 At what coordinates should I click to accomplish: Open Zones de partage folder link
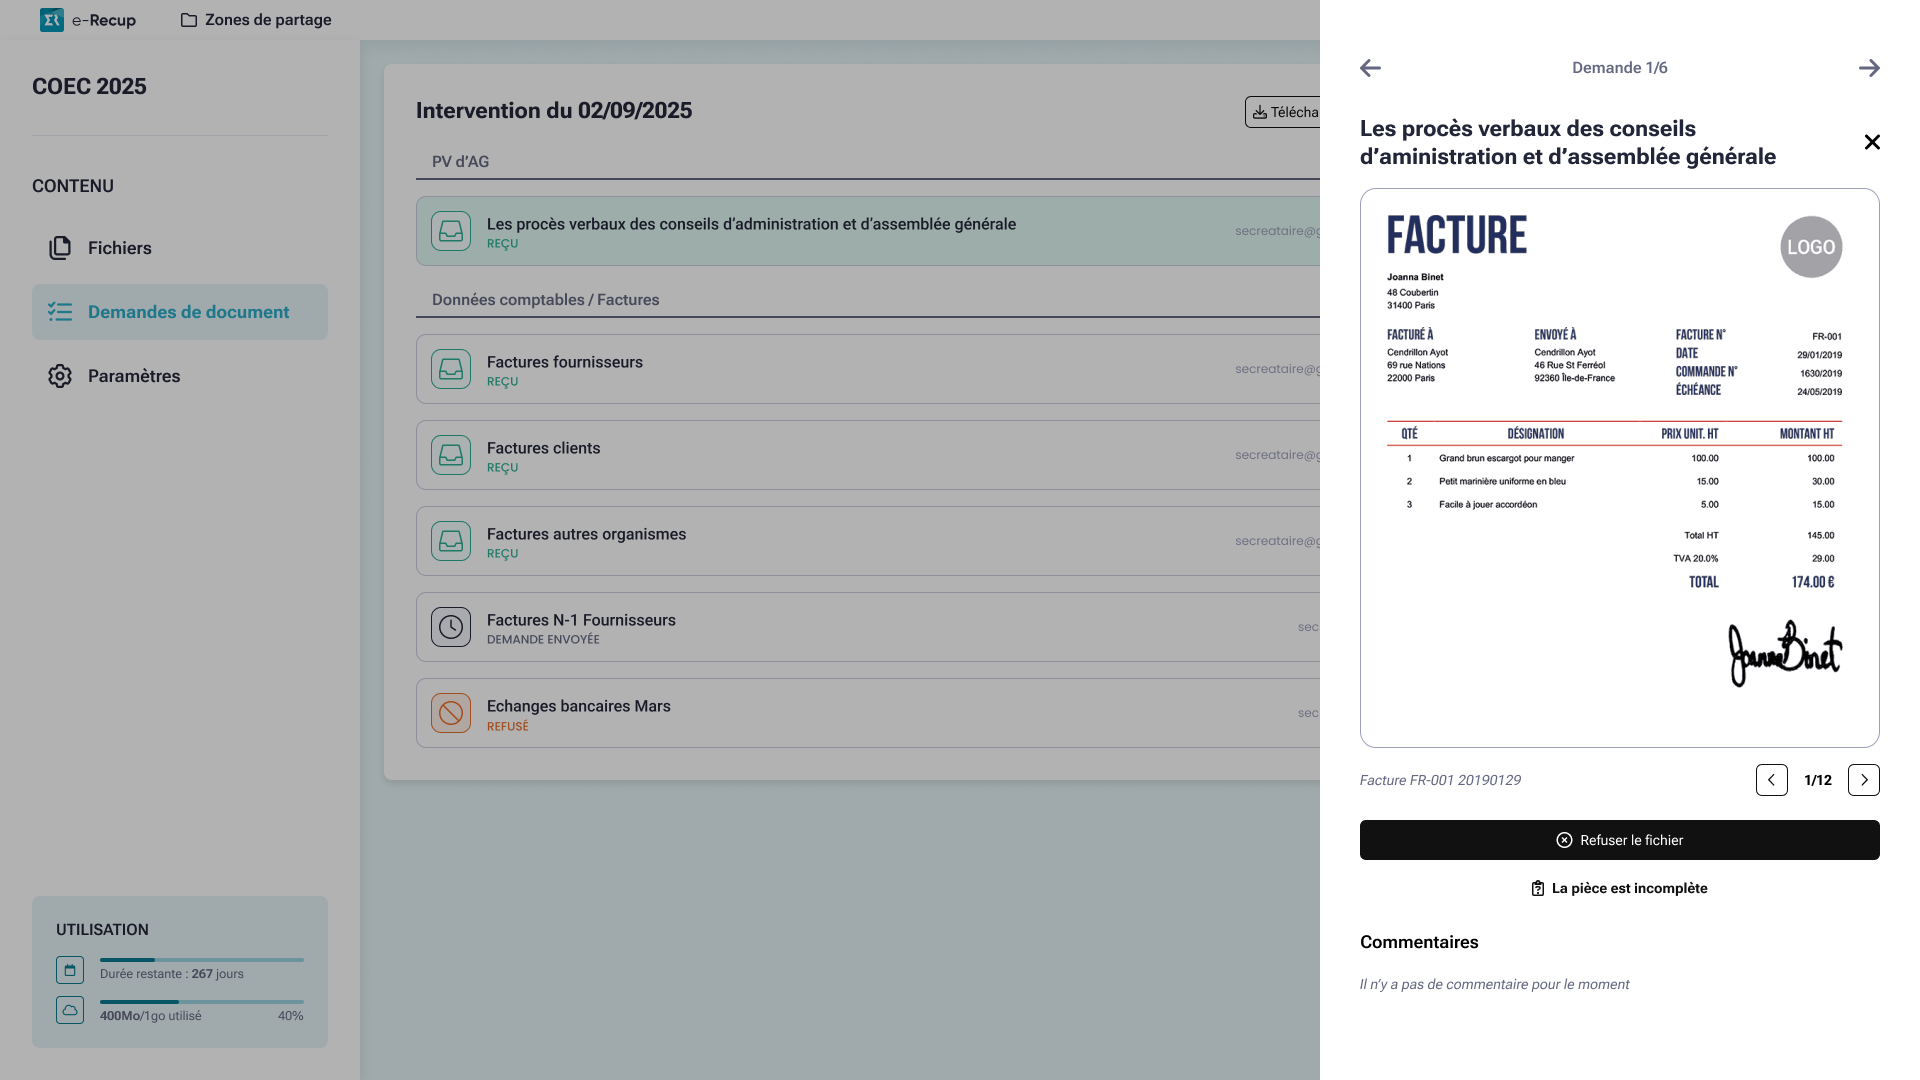pos(256,20)
